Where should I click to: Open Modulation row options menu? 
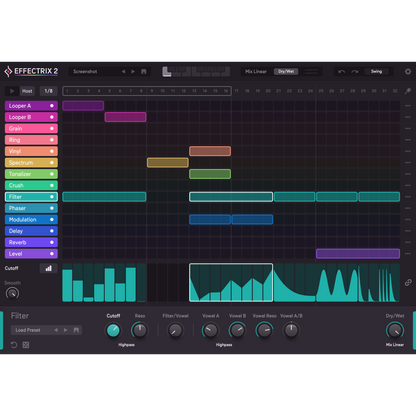pos(407,220)
